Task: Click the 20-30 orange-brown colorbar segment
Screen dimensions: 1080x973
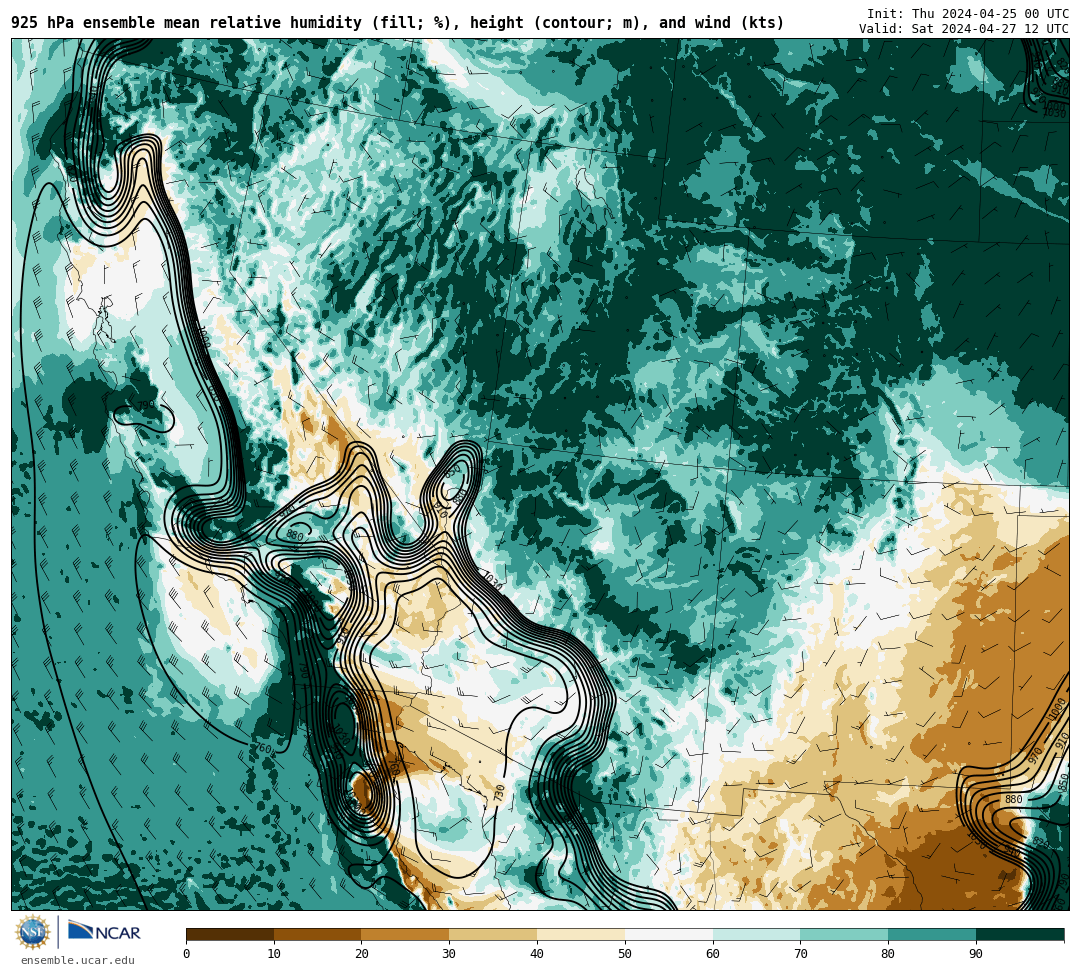Action: click(x=406, y=934)
